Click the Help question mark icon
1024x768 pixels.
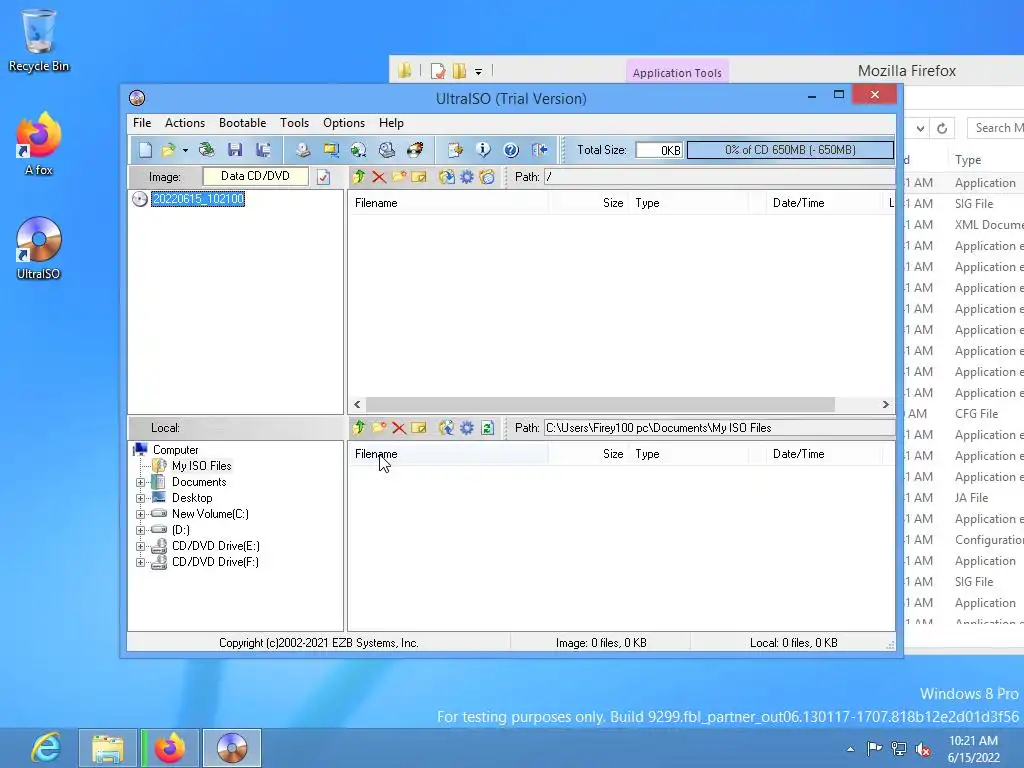[x=511, y=150]
